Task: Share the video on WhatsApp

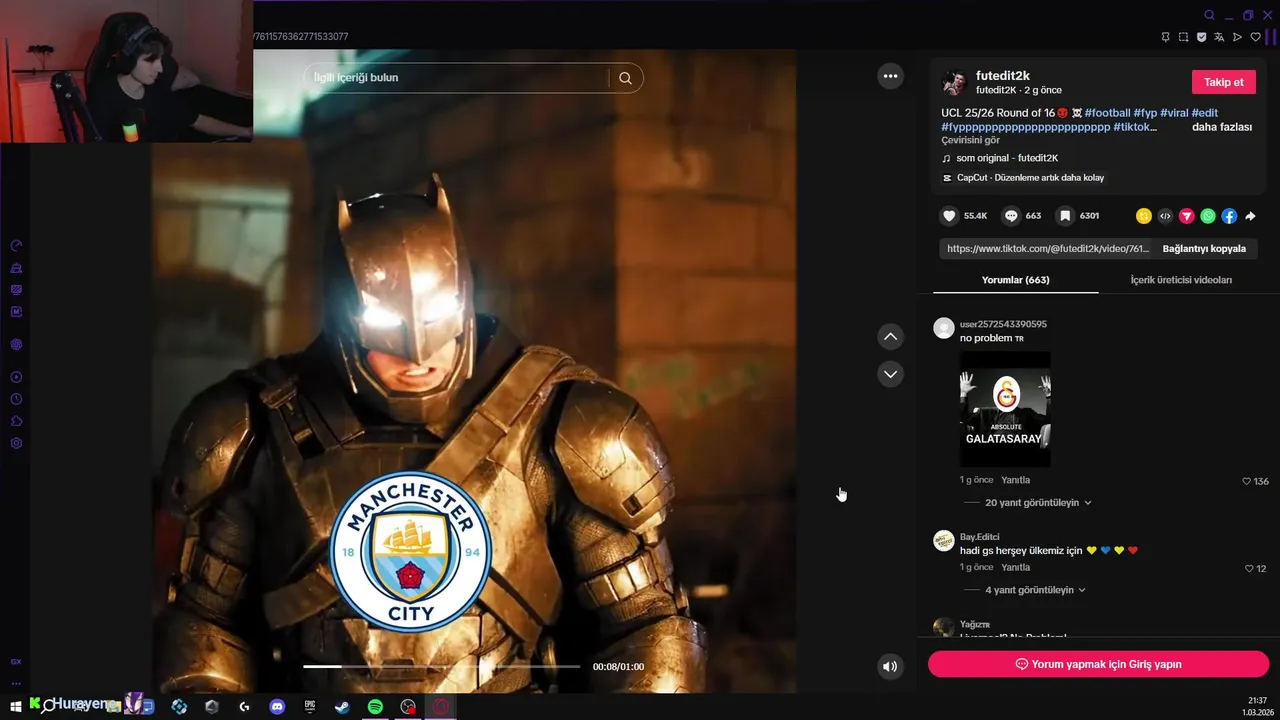Action: click(x=1208, y=216)
